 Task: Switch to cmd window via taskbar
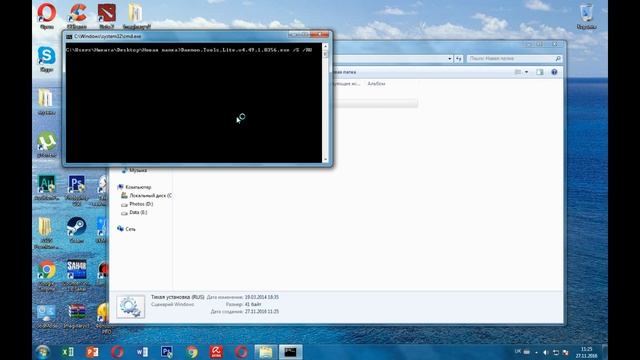click(291, 351)
